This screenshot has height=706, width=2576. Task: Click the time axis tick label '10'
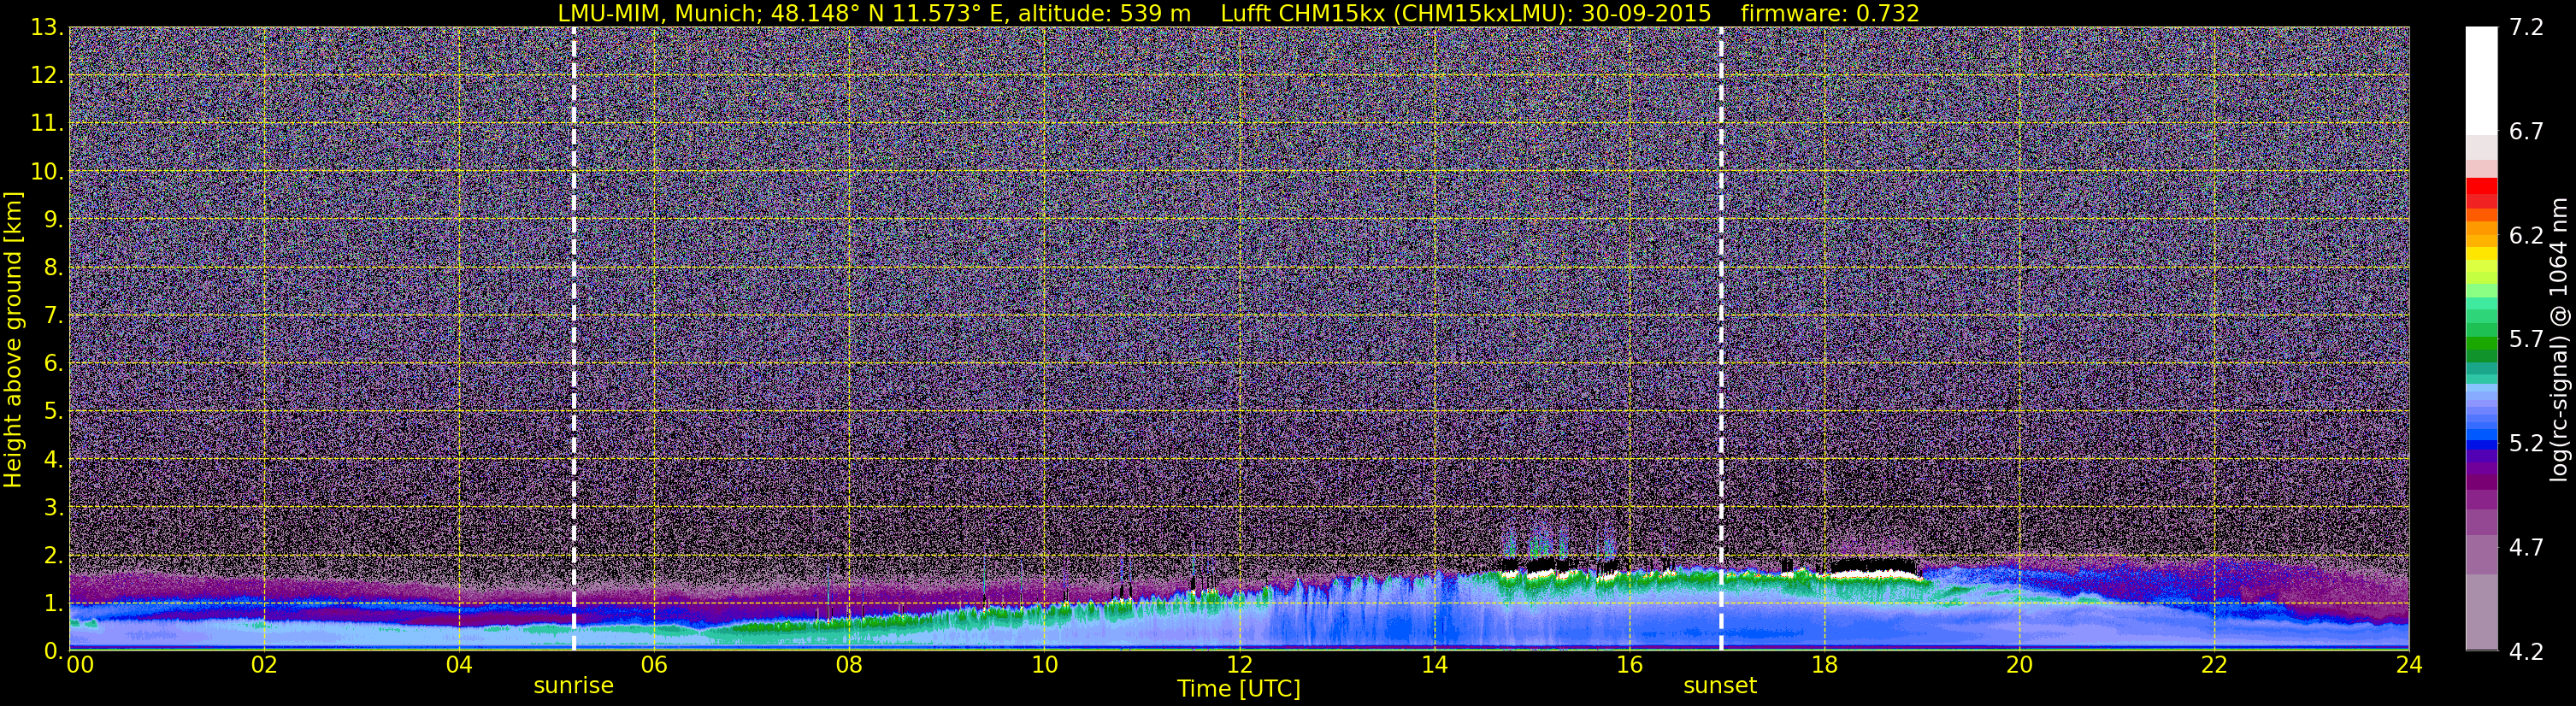[x=1044, y=666]
